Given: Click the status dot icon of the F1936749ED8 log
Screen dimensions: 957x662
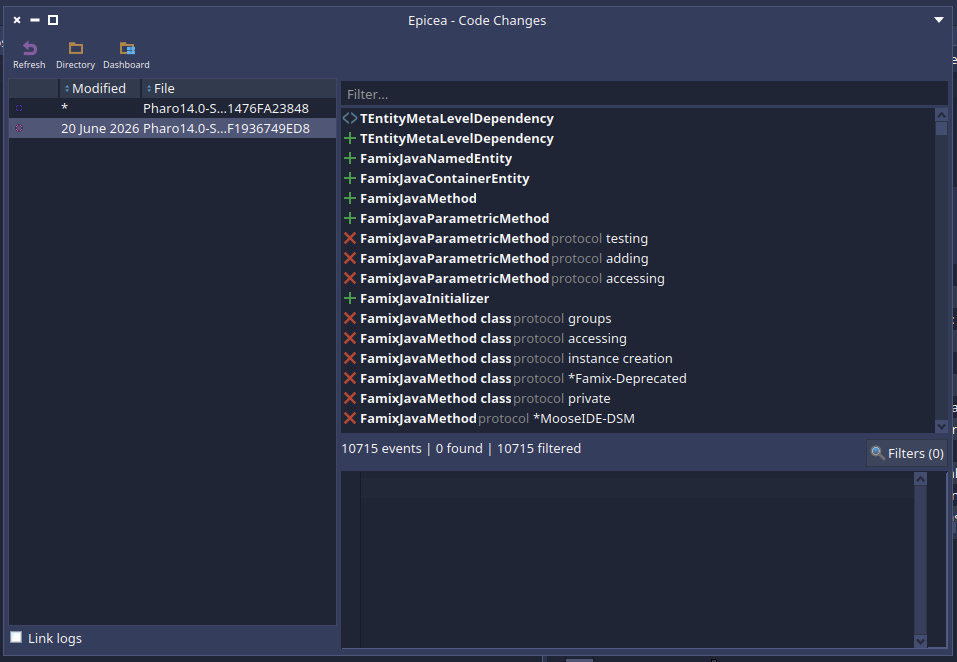Looking at the screenshot, I should (x=19, y=128).
